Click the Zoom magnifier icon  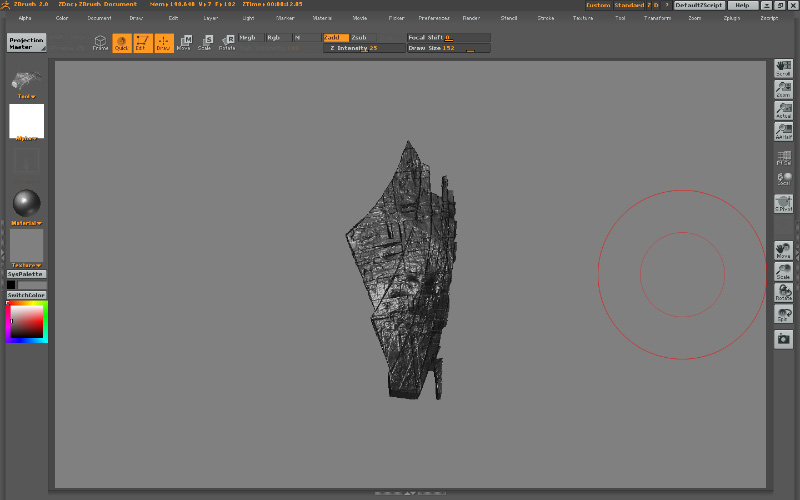pyautogui.click(x=784, y=89)
